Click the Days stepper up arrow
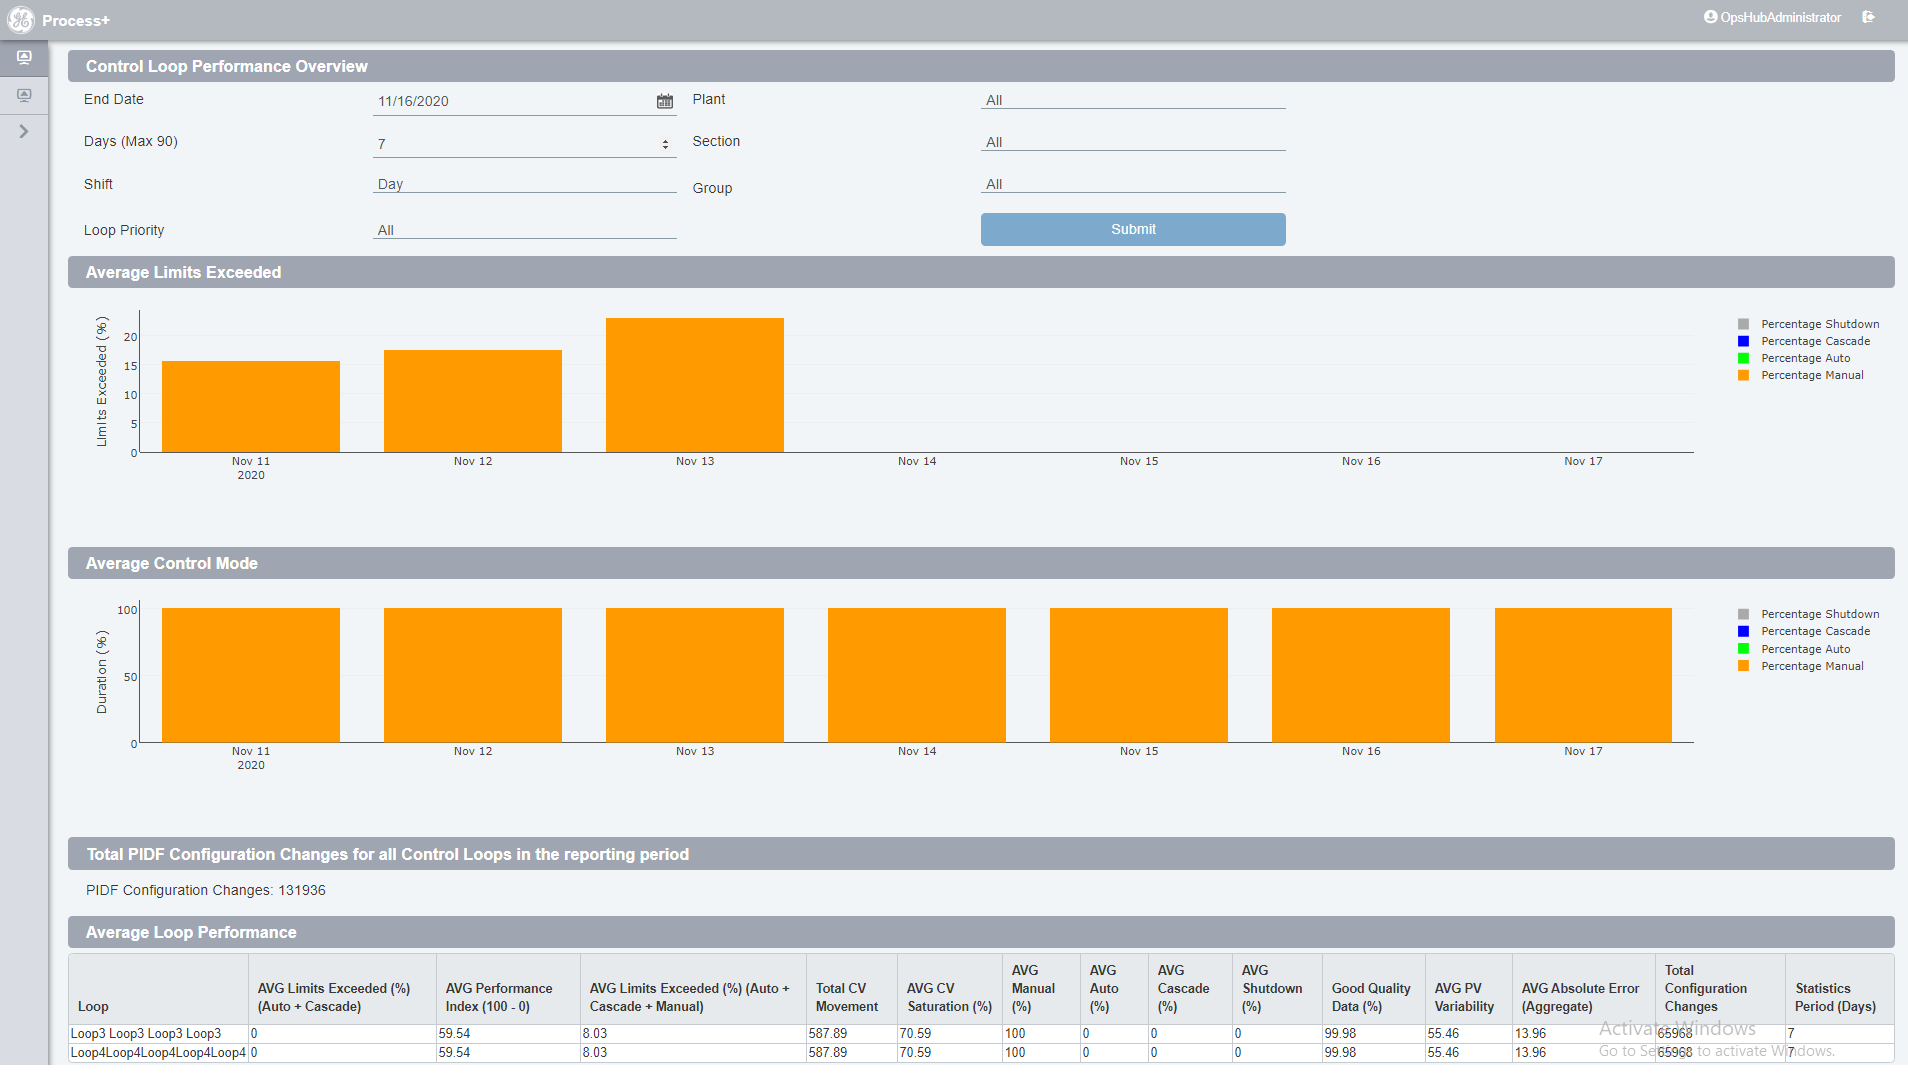 (665, 139)
